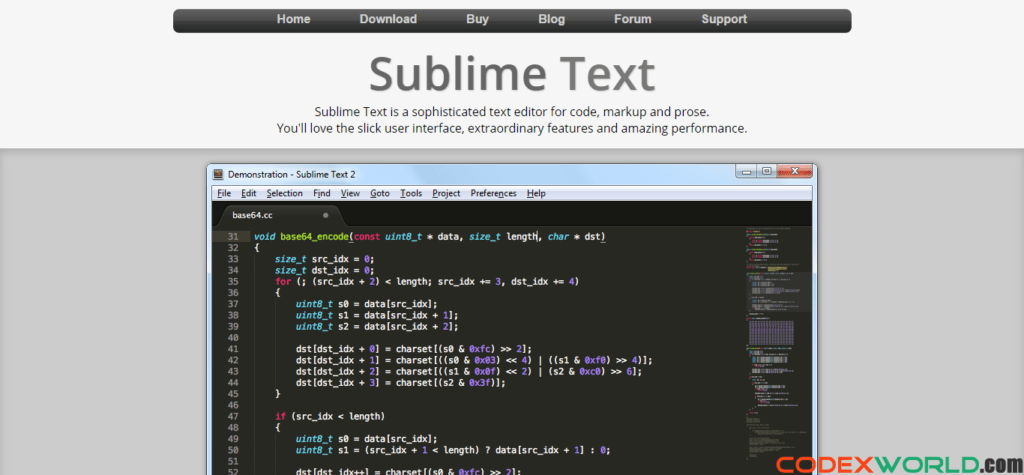This screenshot has width=1024, height=475.
Task: Open the Goto menu
Action: (x=379, y=193)
